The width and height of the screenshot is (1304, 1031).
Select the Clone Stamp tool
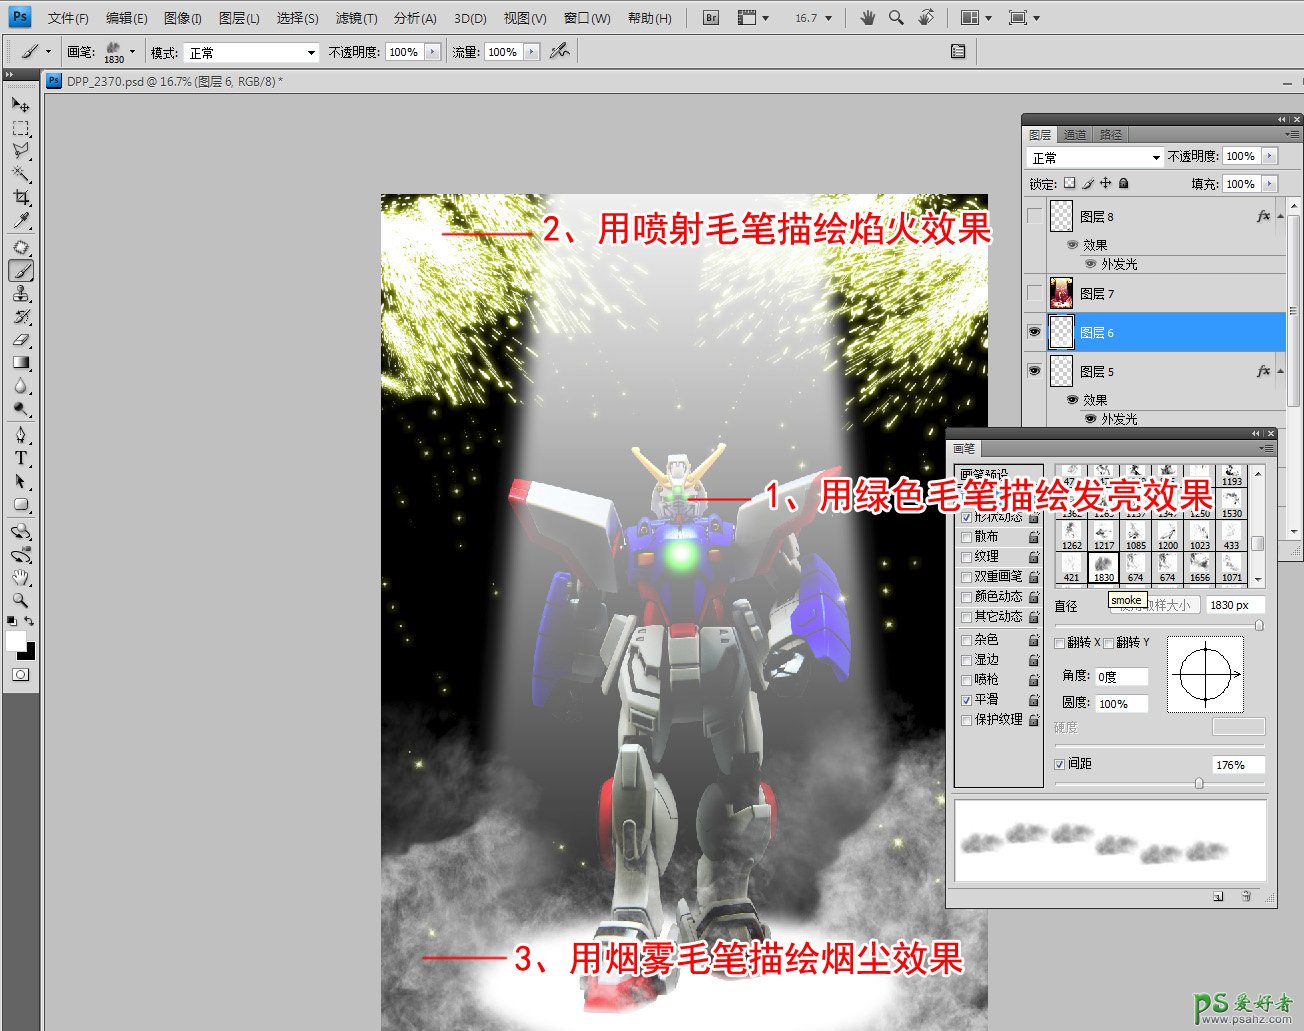[x=20, y=294]
